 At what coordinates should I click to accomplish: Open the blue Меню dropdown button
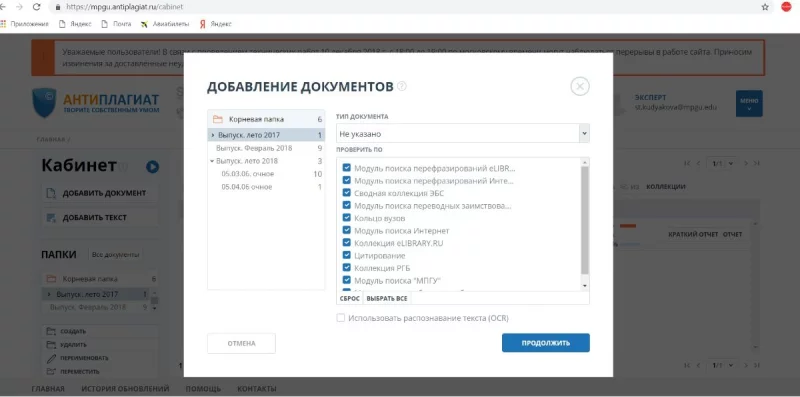pos(749,104)
